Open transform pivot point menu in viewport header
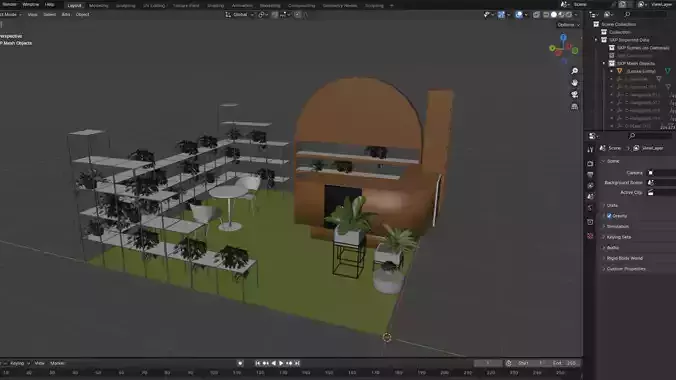Screen dimensions: 676x380 click(x=263, y=15)
